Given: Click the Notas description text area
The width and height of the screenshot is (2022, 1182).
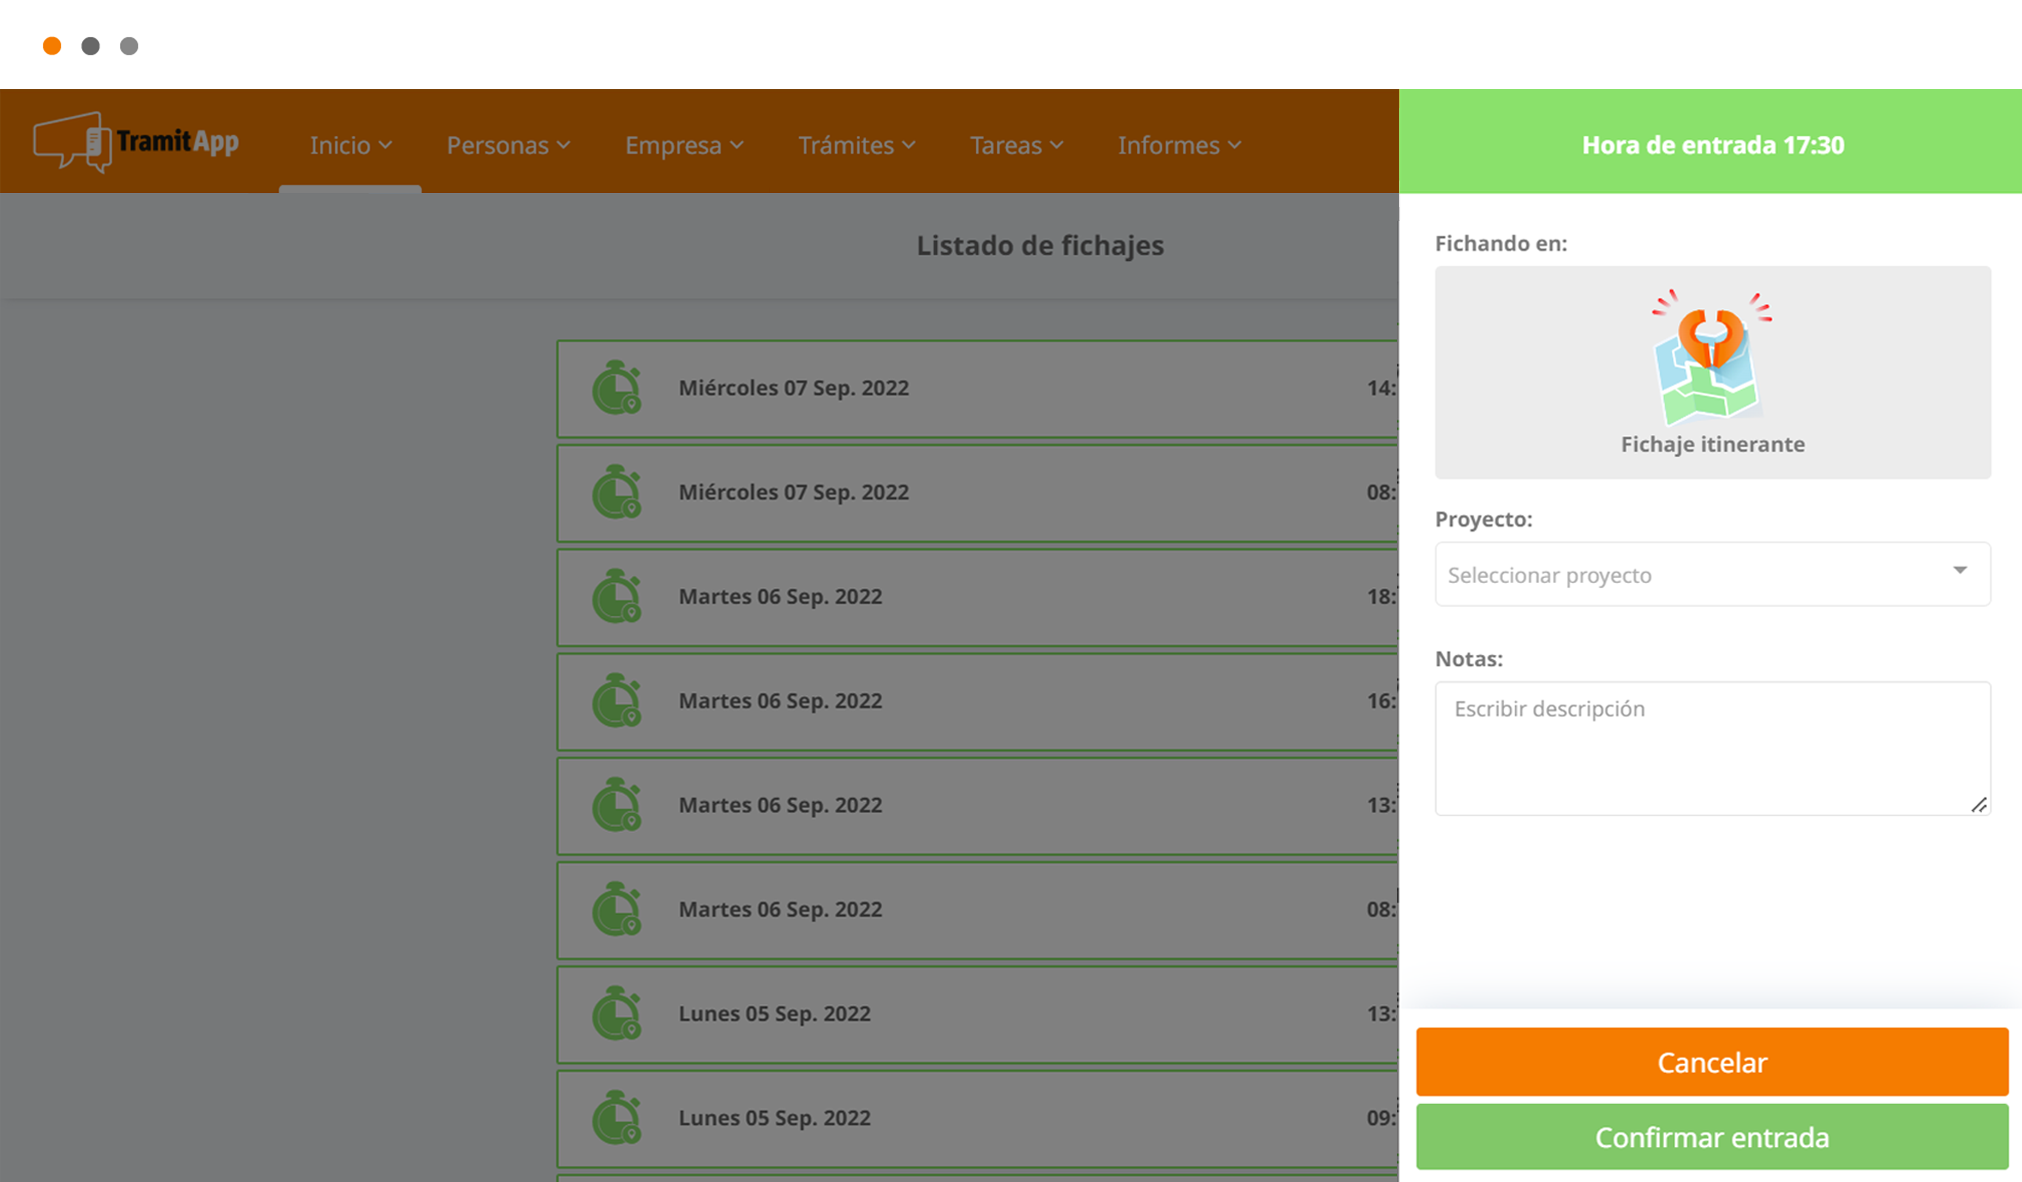Looking at the screenshot, I should pyautogui.click(x=1712, y=748).
